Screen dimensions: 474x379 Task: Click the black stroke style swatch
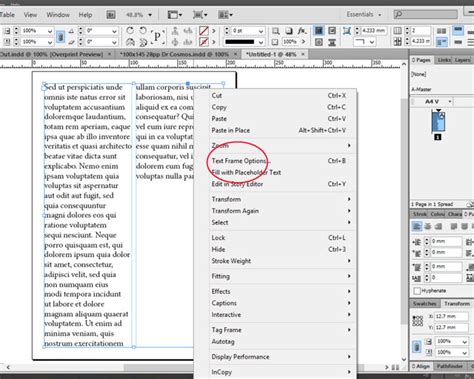tap(239, 42)
